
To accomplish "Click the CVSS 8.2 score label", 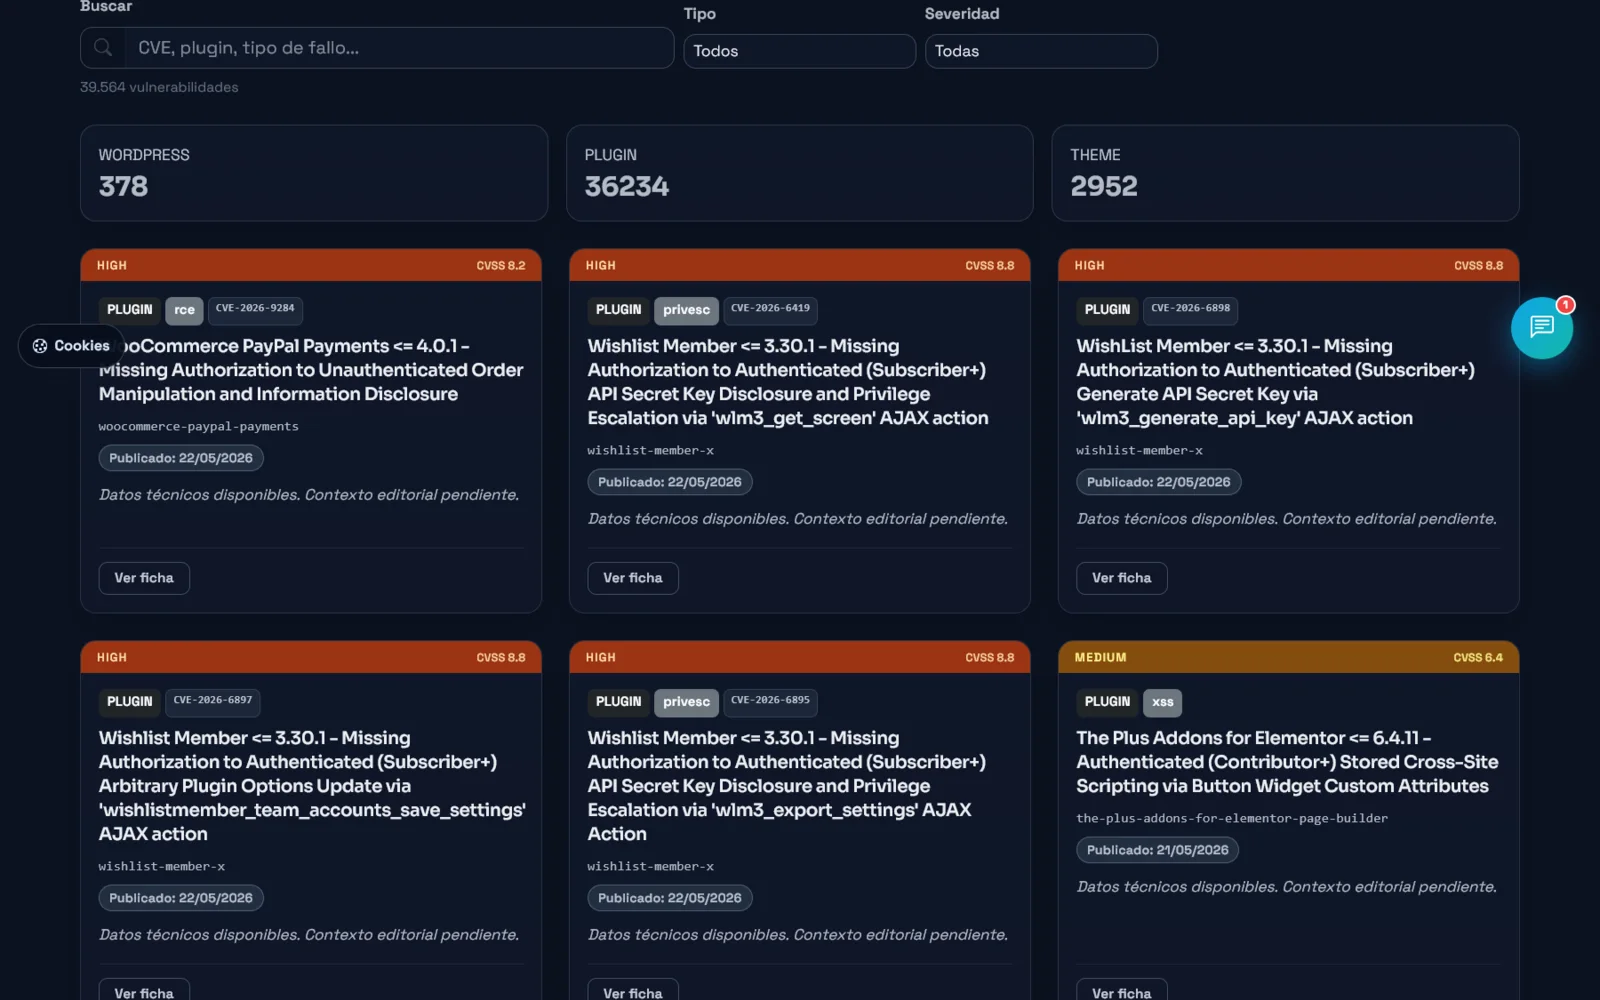I will point(500,266).
